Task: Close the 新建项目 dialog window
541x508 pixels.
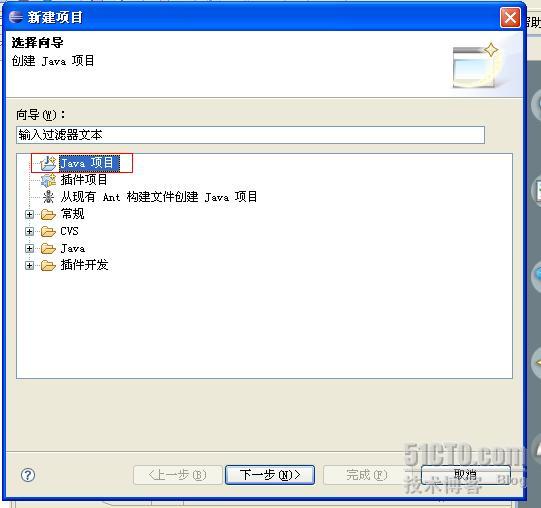Action: pyautogui.click(x=510, y=17)
